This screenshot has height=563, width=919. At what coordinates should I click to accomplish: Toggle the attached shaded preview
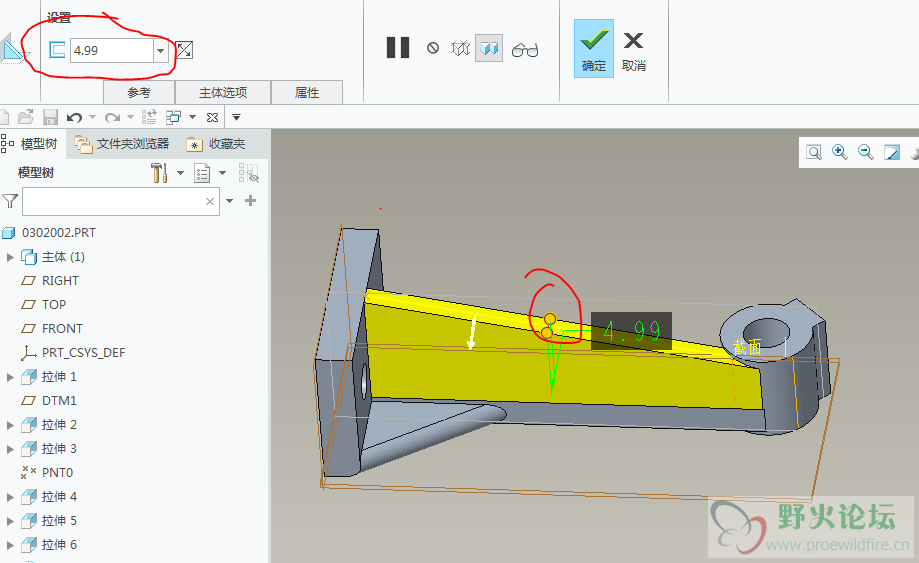pos(489,48)
